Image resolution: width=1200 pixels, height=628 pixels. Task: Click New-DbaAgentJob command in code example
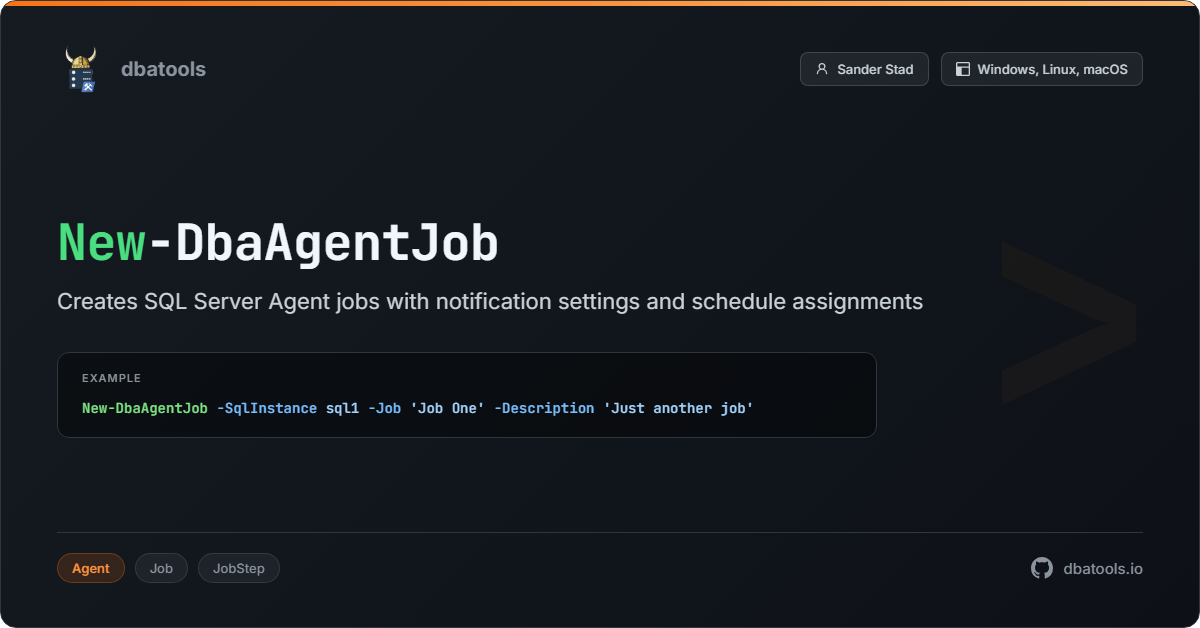145,408
